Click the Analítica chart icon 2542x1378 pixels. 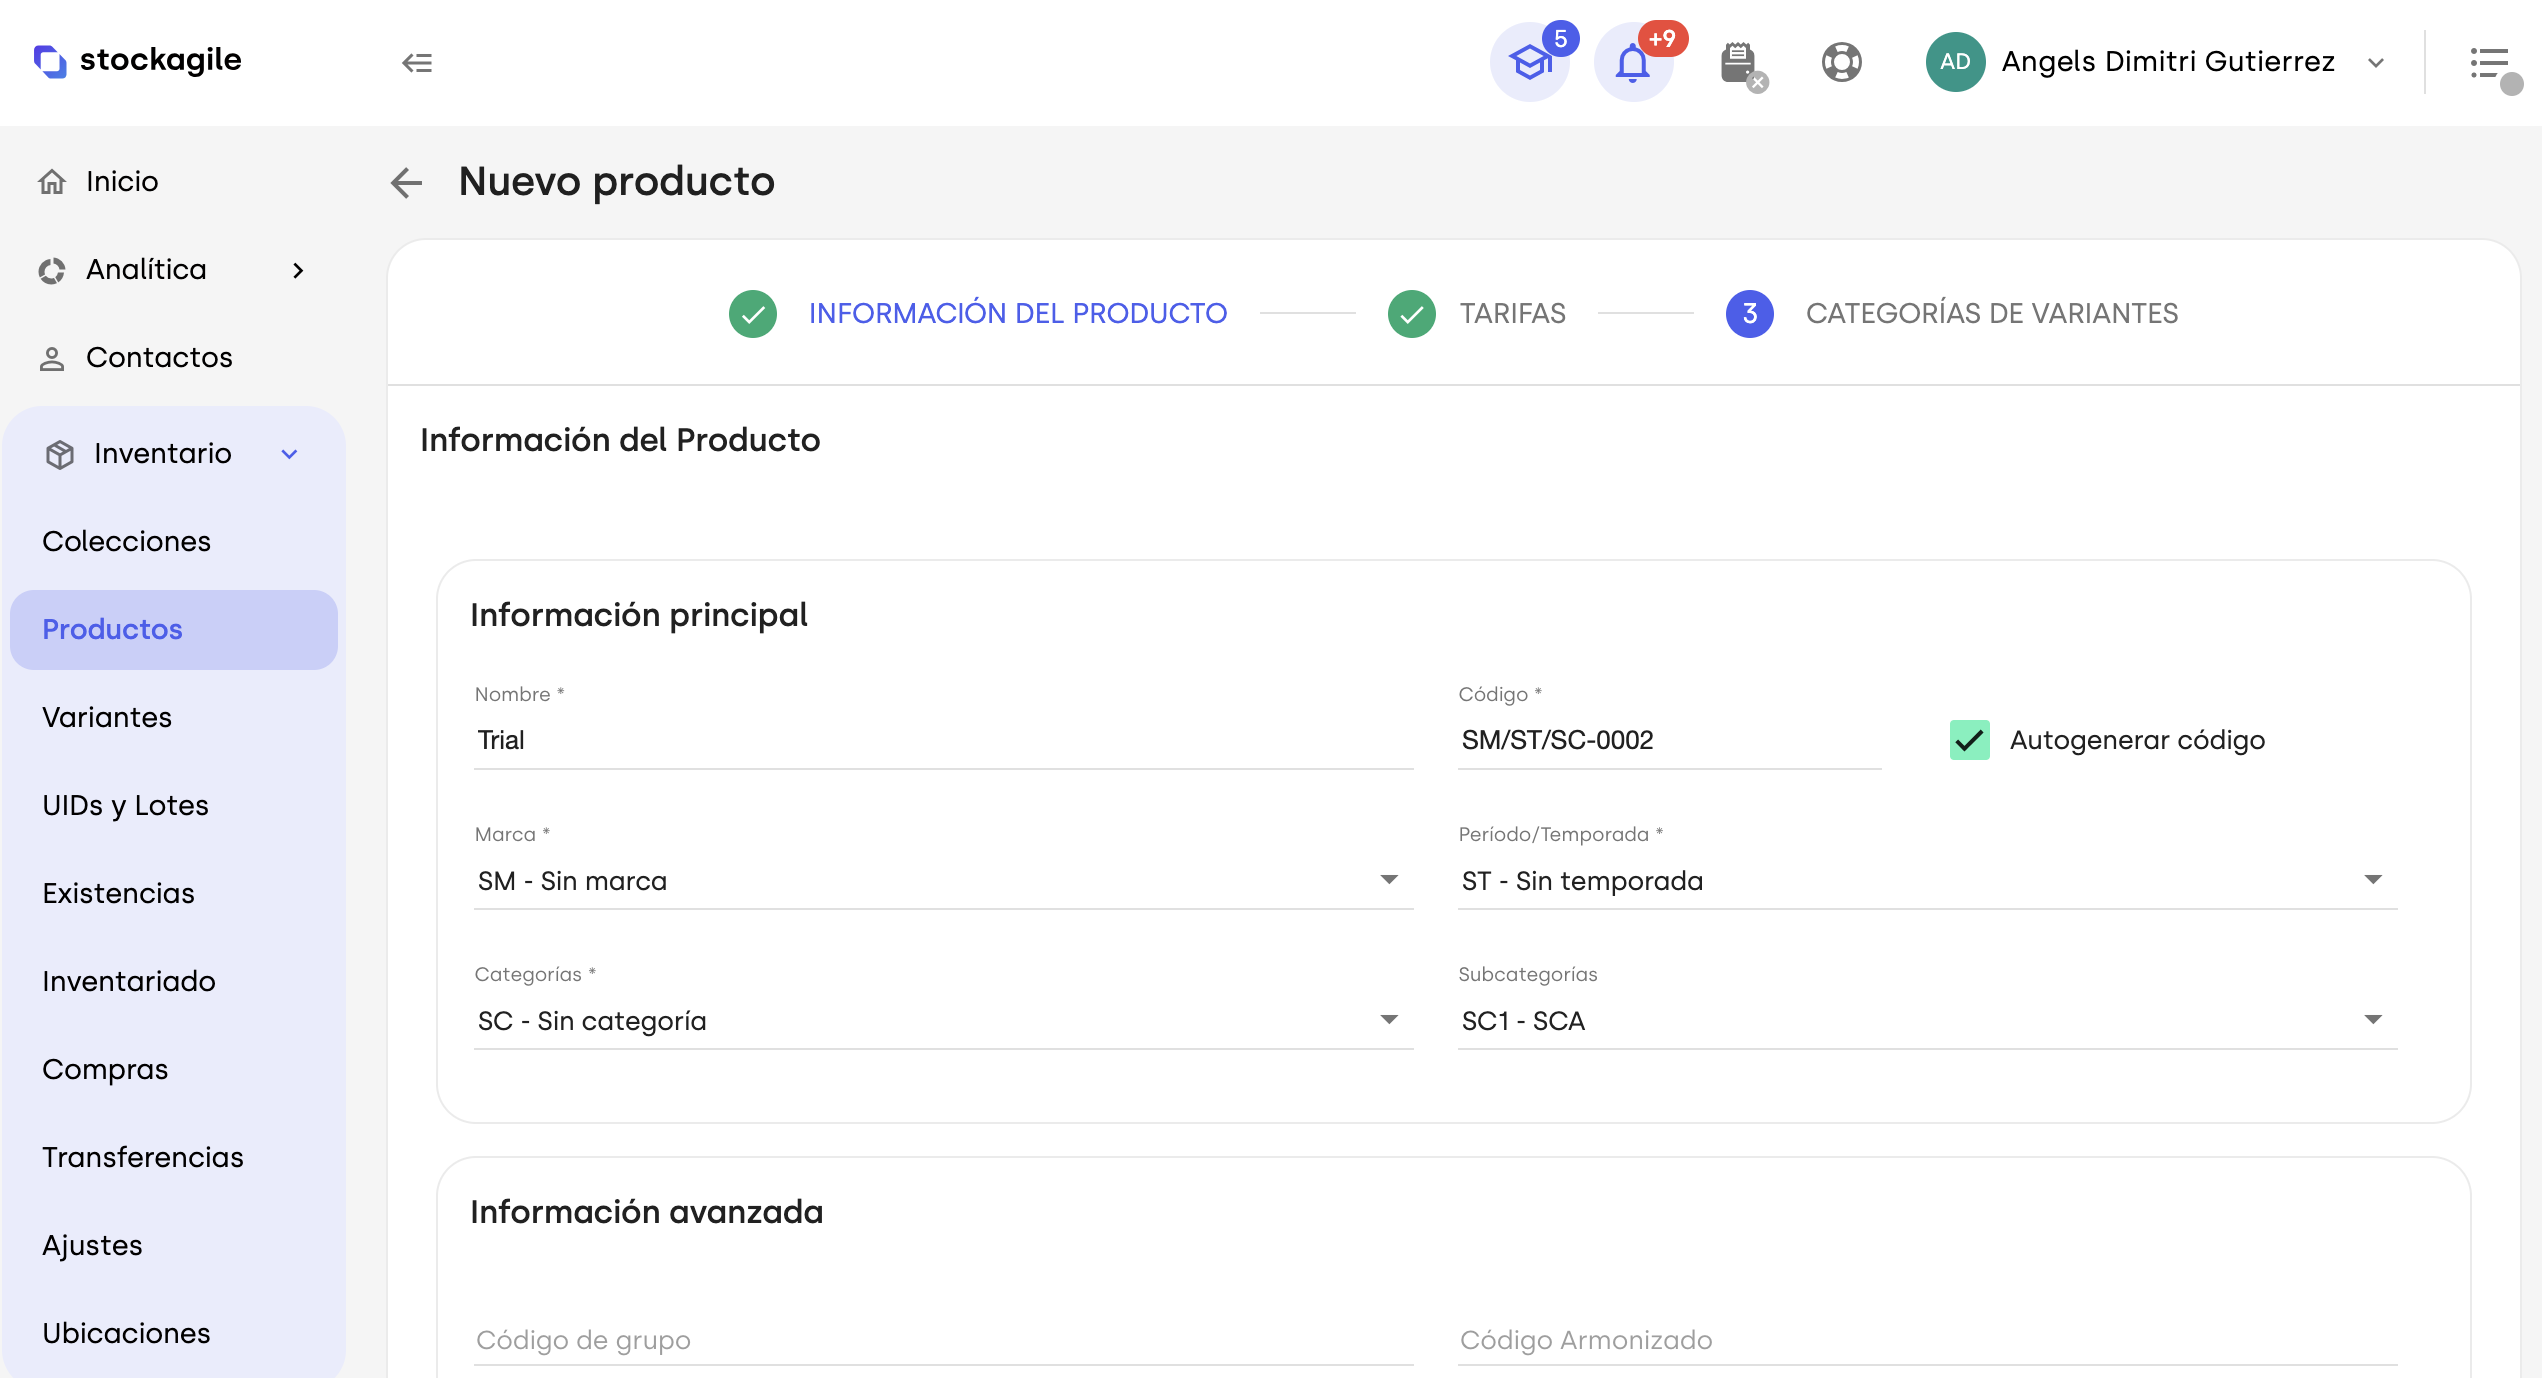click(x=52, y=270)
